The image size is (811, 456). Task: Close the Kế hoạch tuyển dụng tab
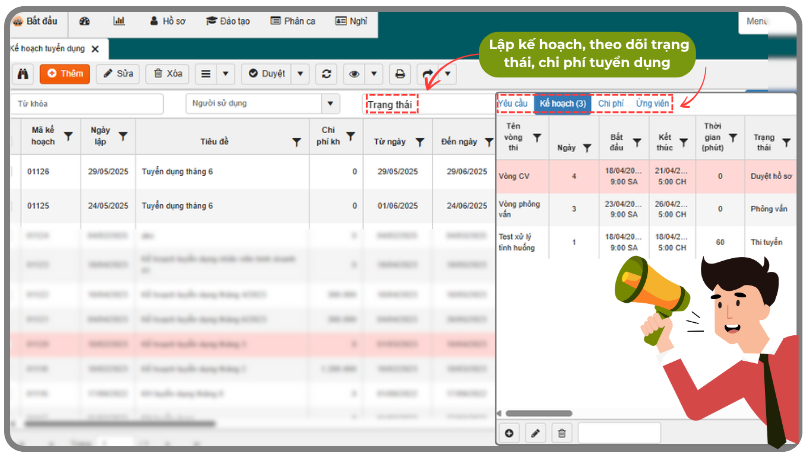95,49
